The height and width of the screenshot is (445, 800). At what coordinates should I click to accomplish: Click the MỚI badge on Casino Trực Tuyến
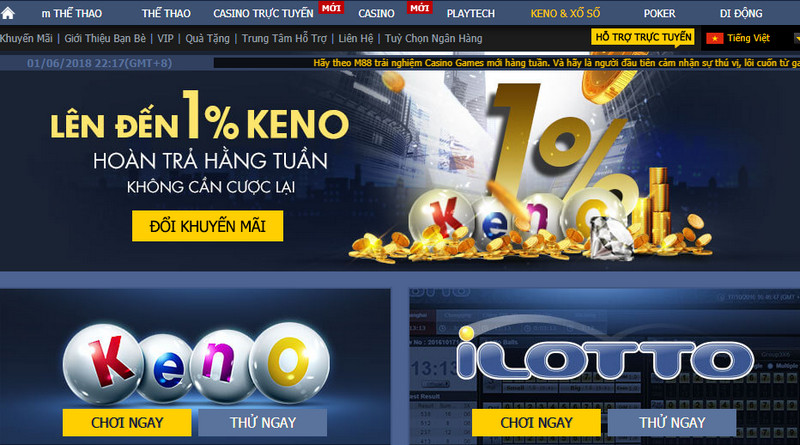pyautogui.click(x=331, y=8)
